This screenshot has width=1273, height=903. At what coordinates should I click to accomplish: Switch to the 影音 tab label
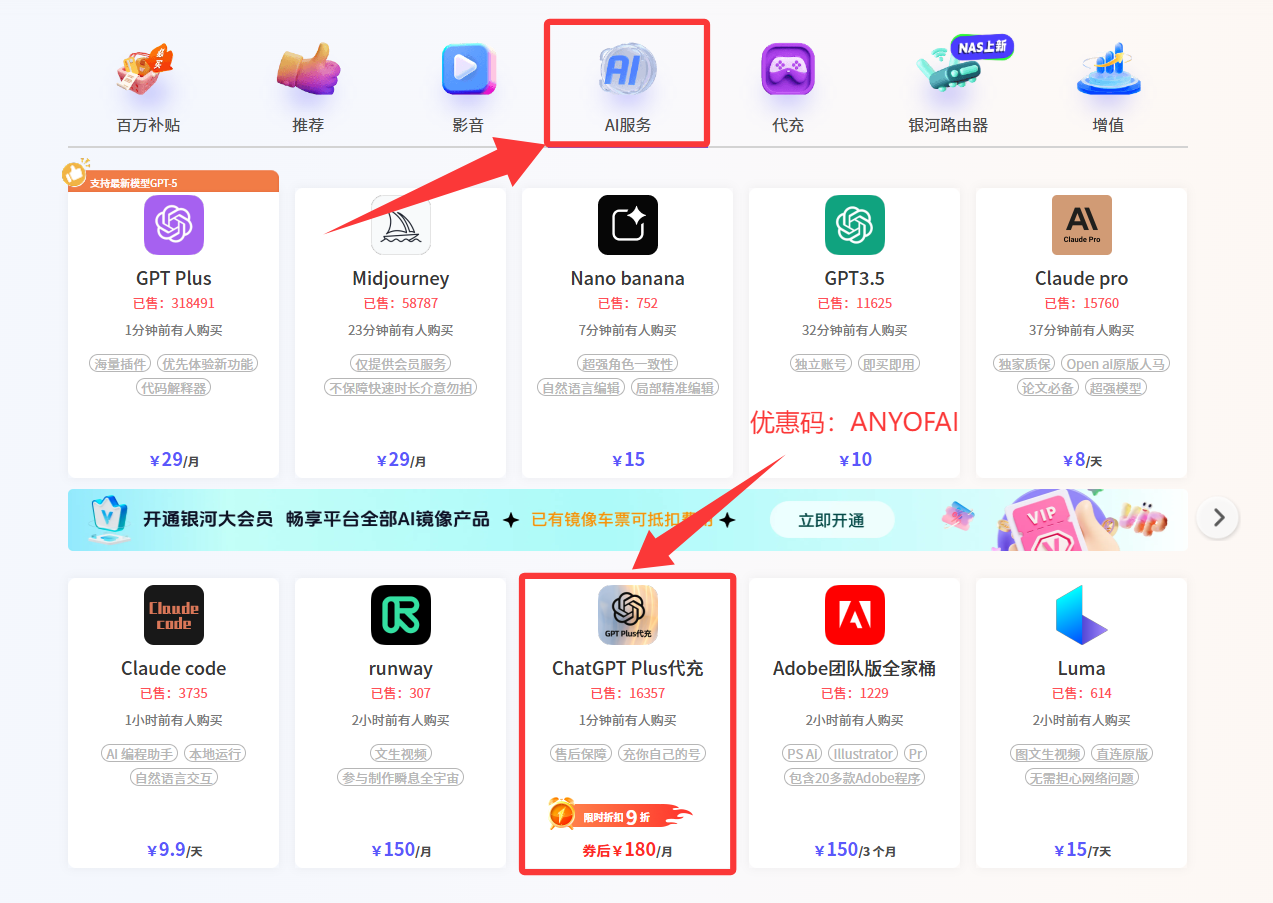tap(468, 125)
